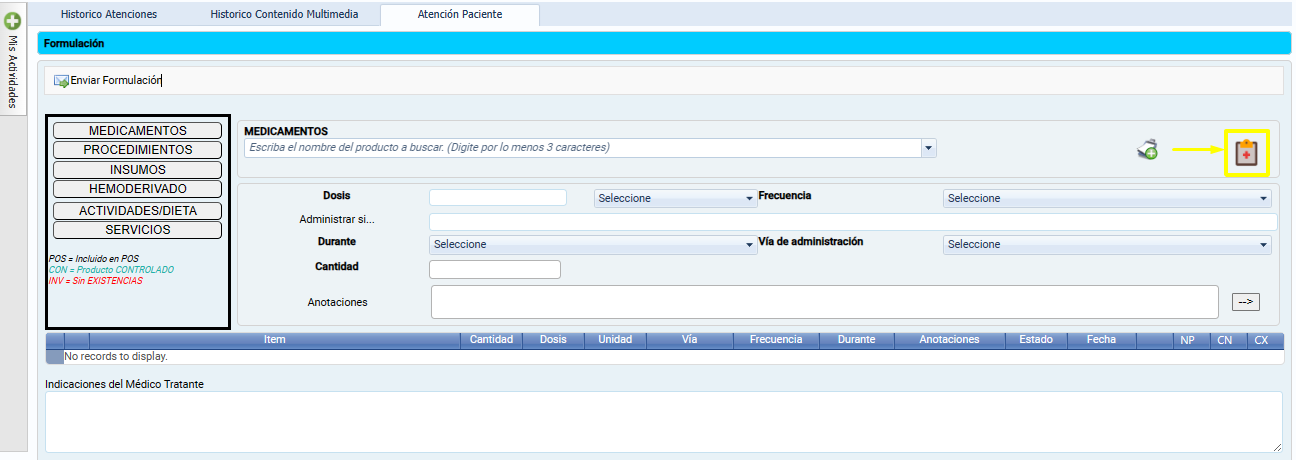The image size is (1296, 460).
Task: Click the Enviar Formulación envelope icon
Action: (61, 81)
